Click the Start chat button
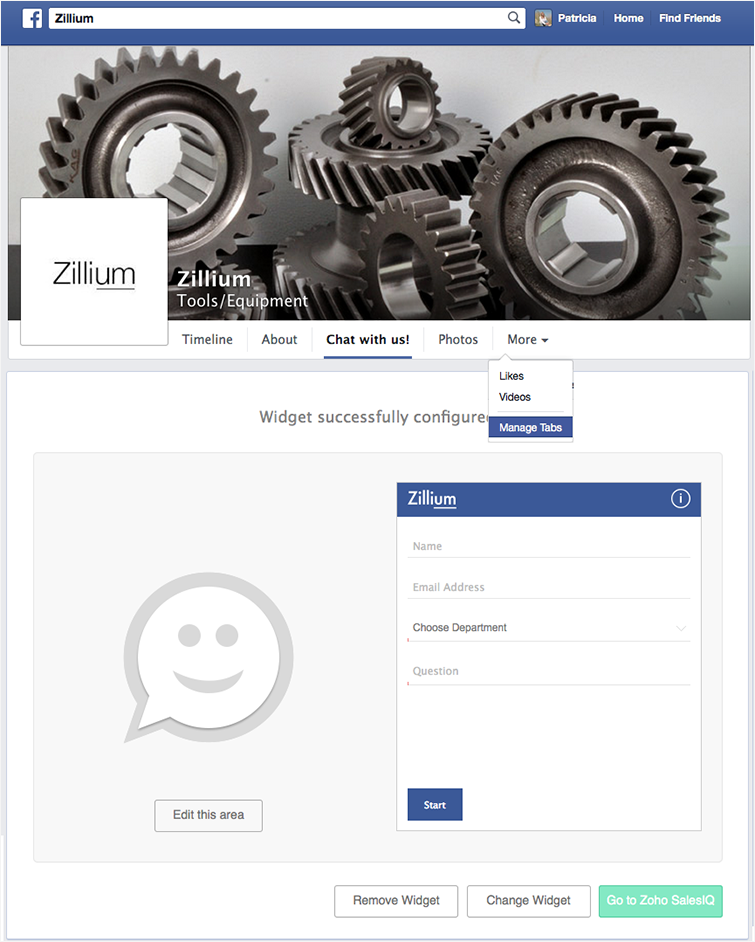Viewport: 755px width, 942px height. (x=435, y=804)
